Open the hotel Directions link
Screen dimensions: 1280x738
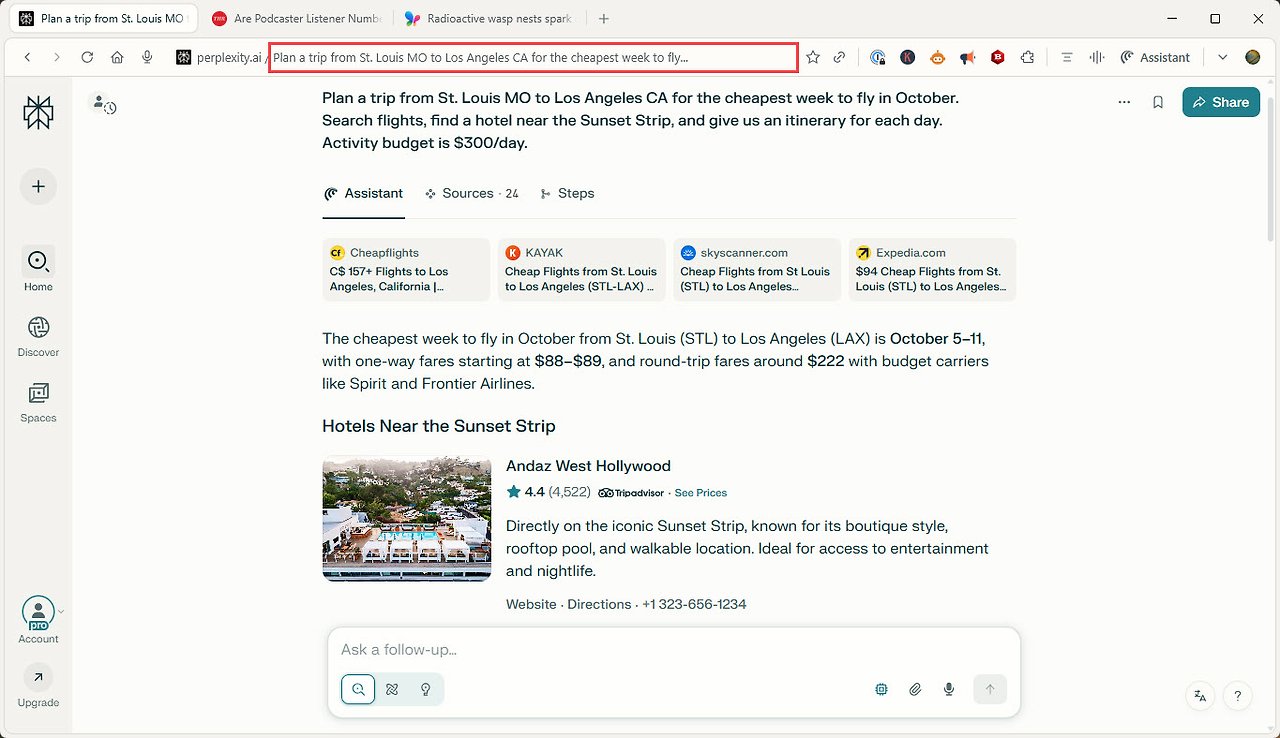599,604
